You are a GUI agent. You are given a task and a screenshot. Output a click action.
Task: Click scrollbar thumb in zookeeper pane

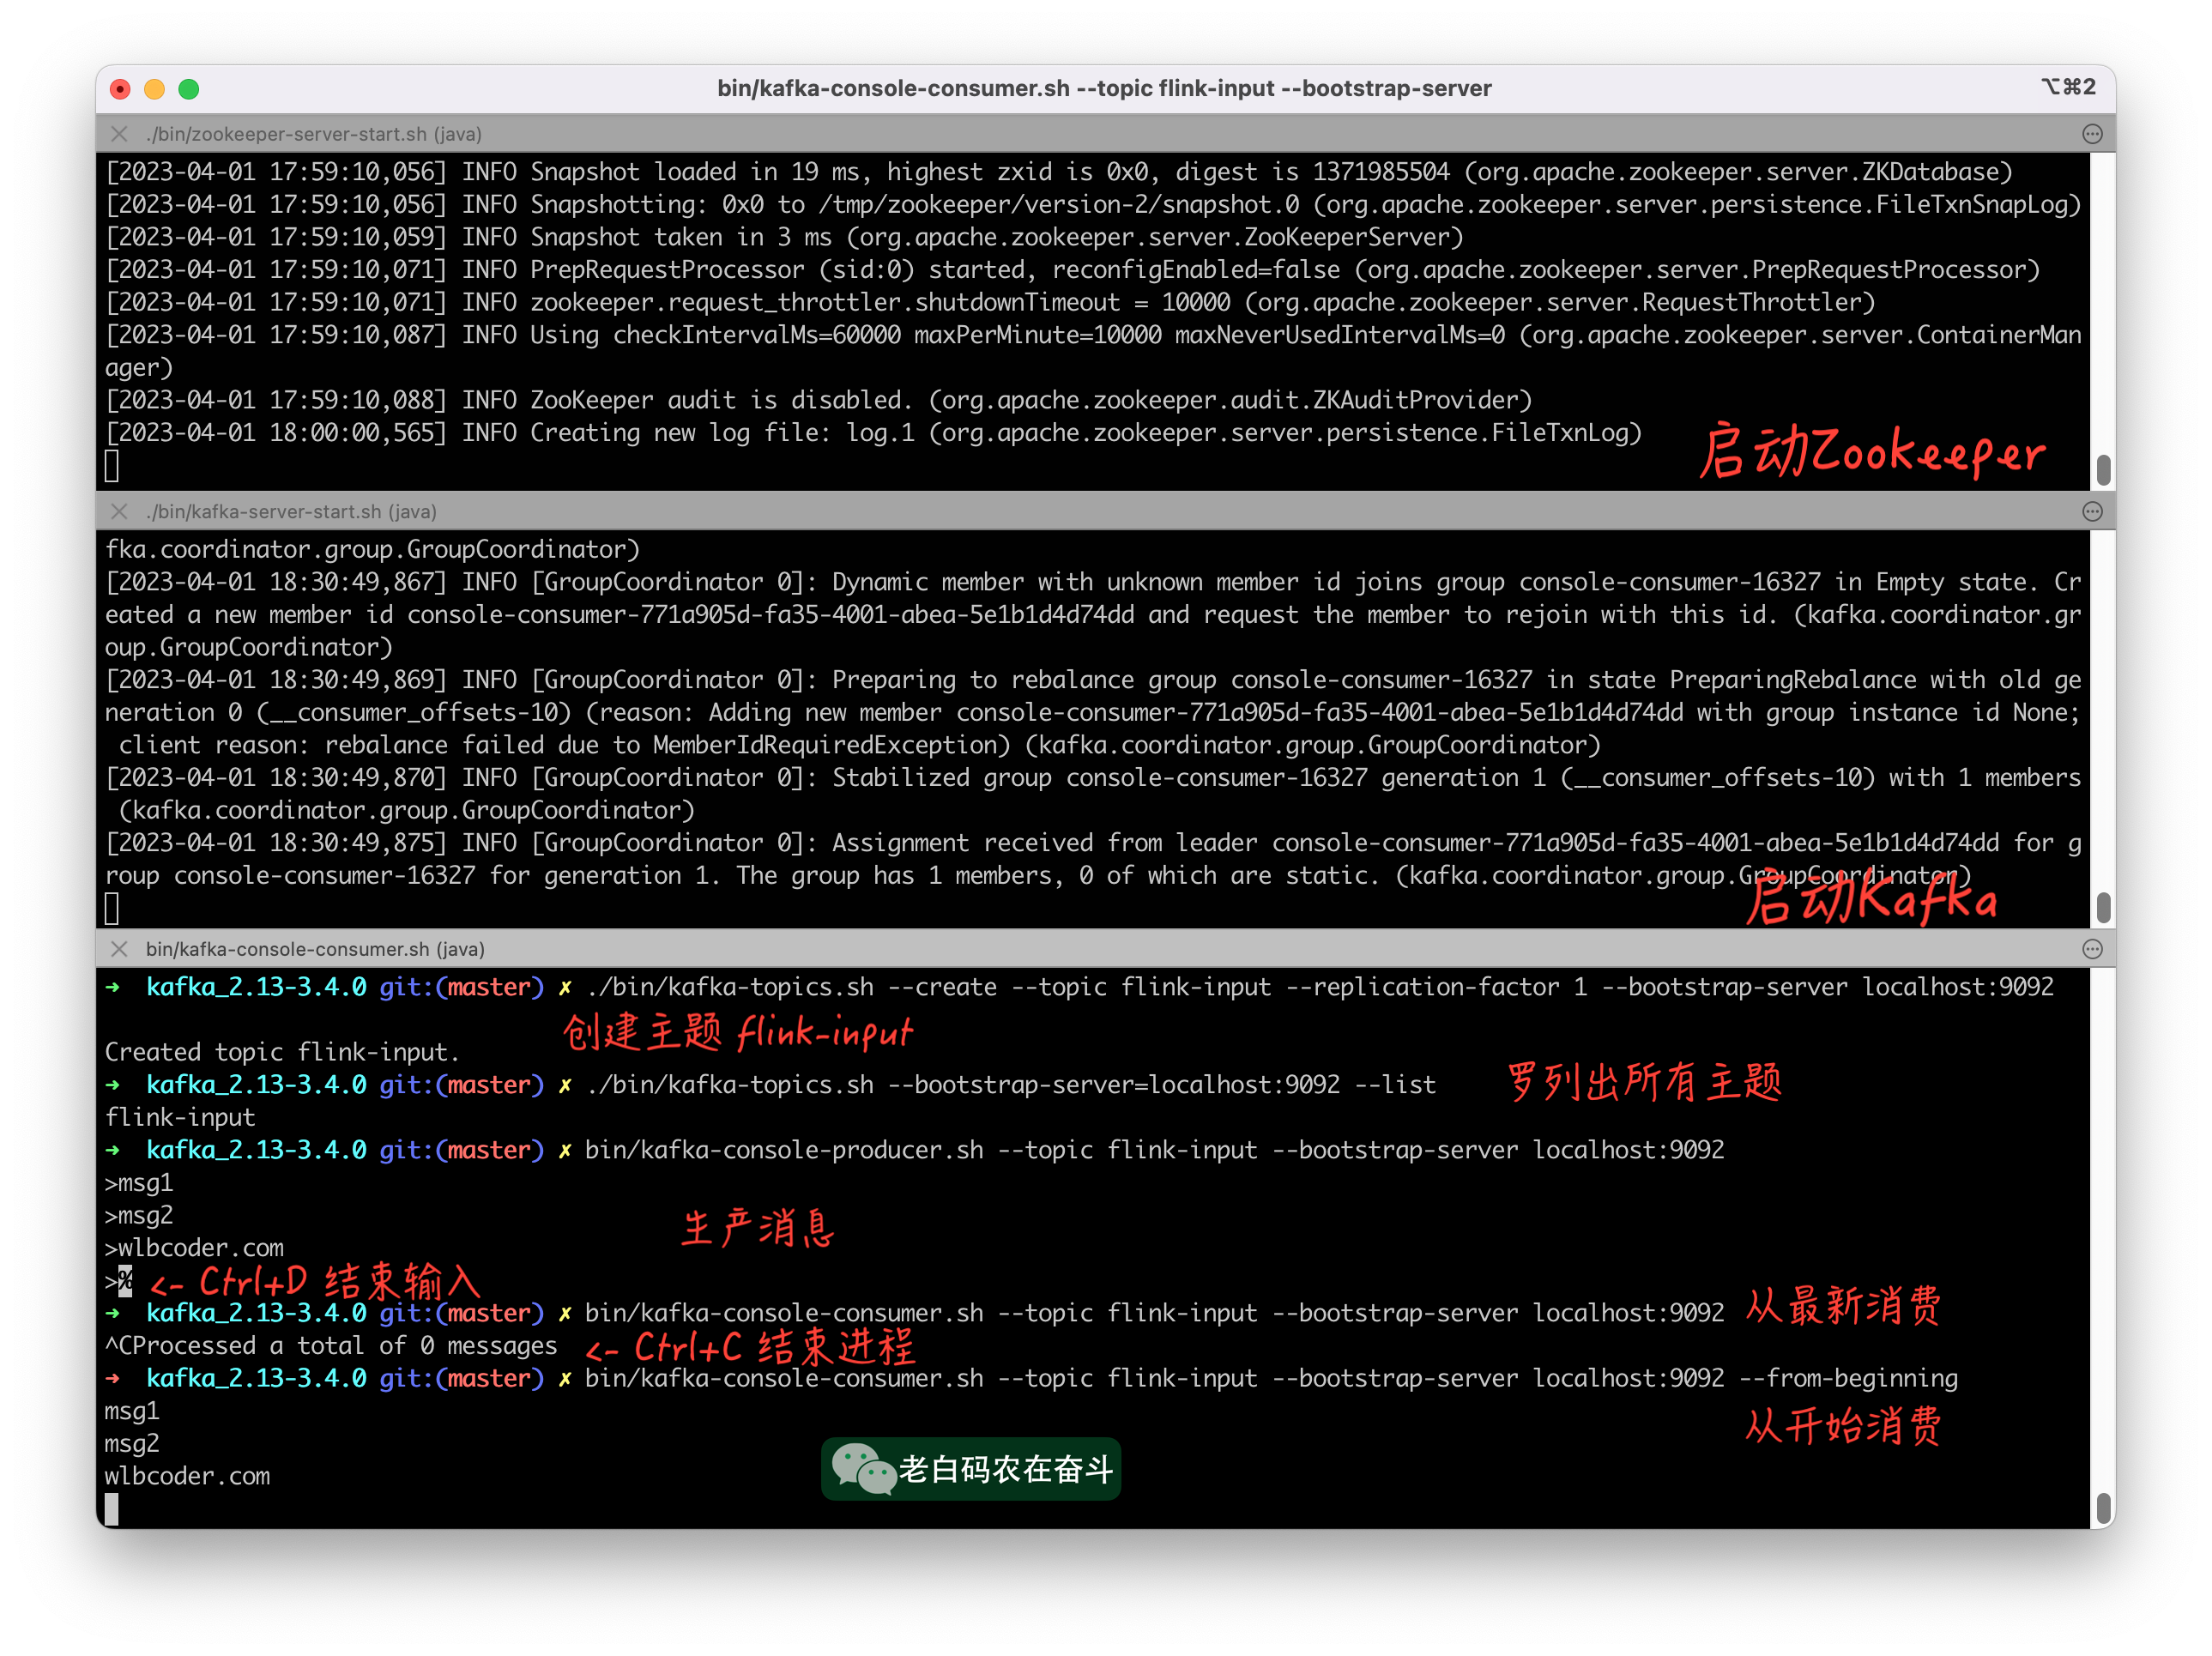click(2103, 470)
